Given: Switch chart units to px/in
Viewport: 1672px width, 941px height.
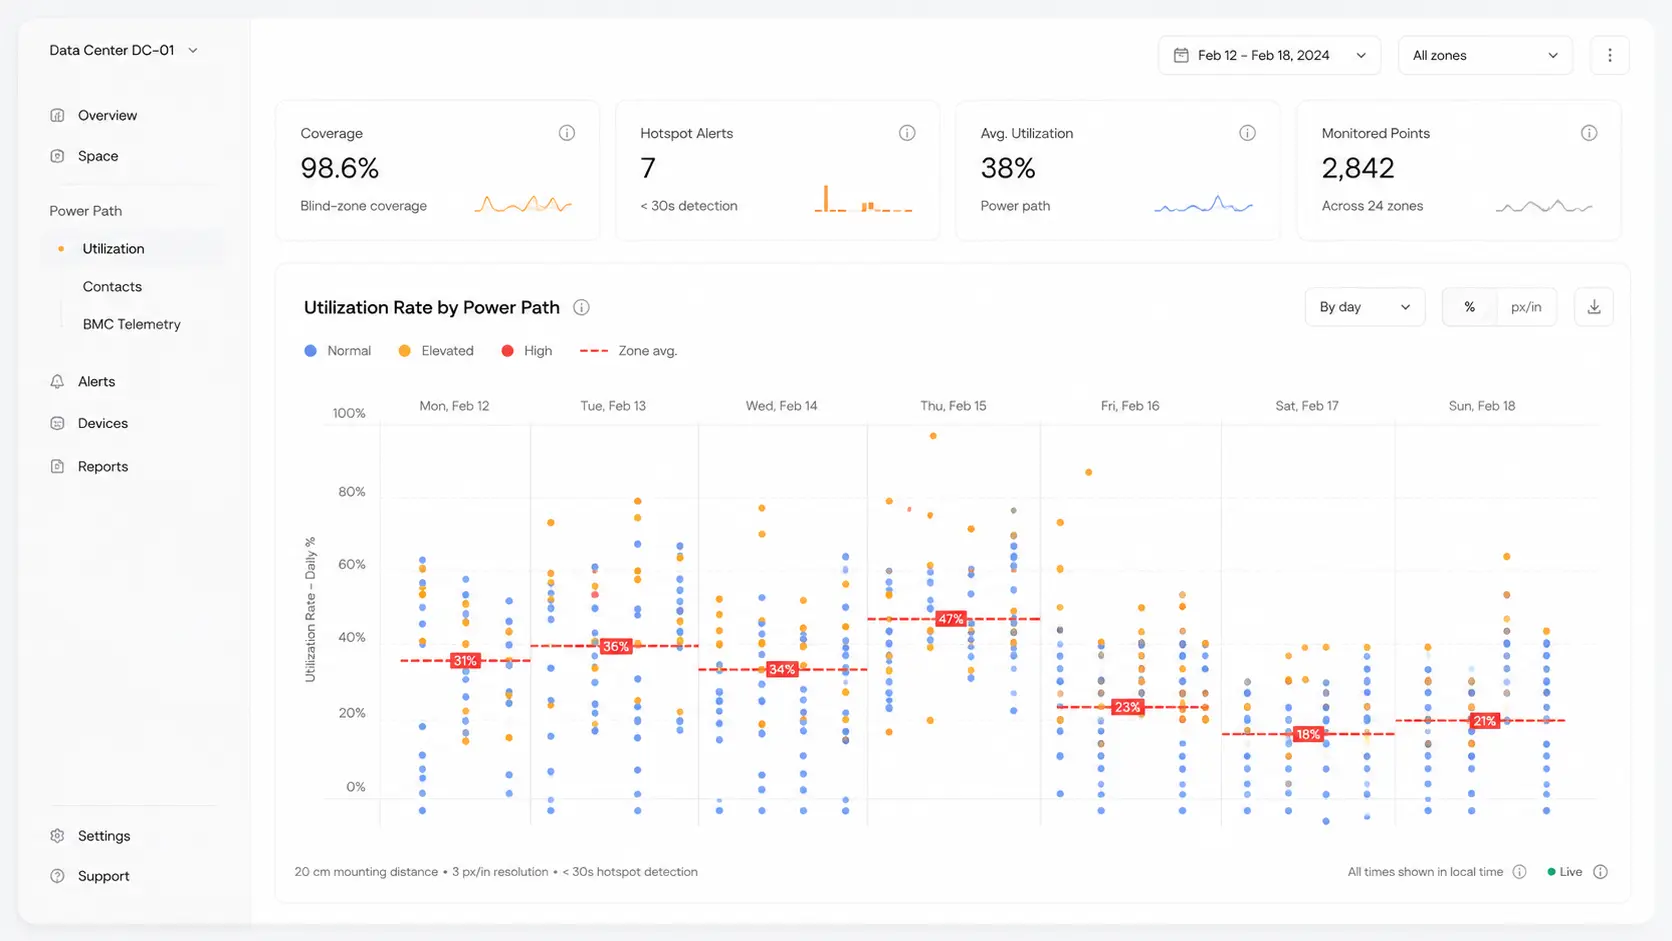Looking at the screenshot, I should 1526,307.
